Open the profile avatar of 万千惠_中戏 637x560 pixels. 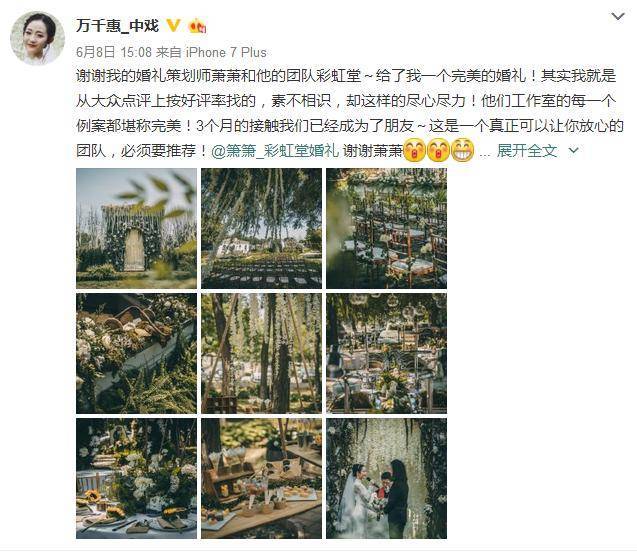(x=37, y=38)
